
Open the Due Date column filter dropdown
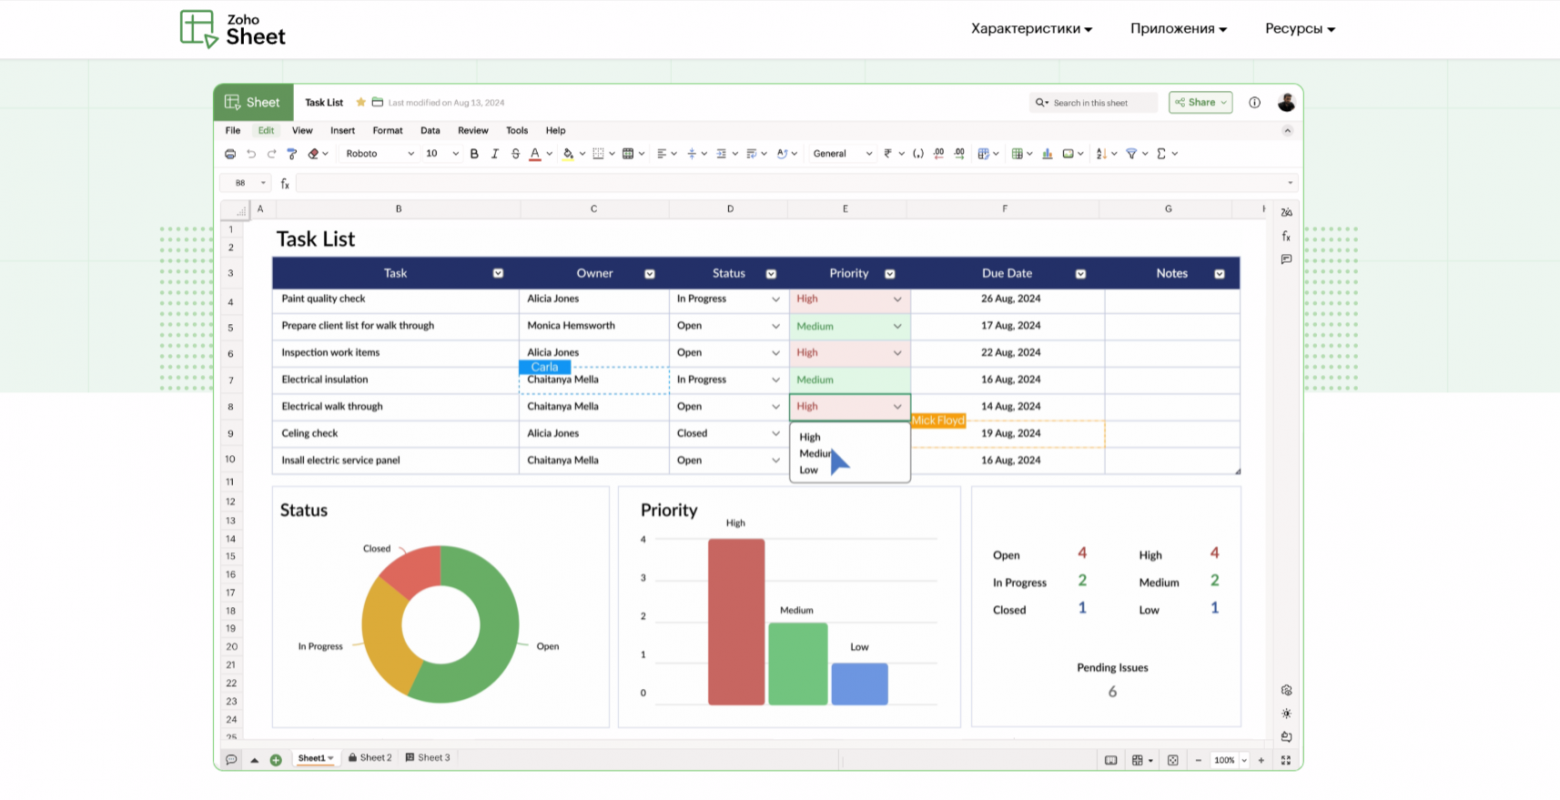[x=1081, y=274]
